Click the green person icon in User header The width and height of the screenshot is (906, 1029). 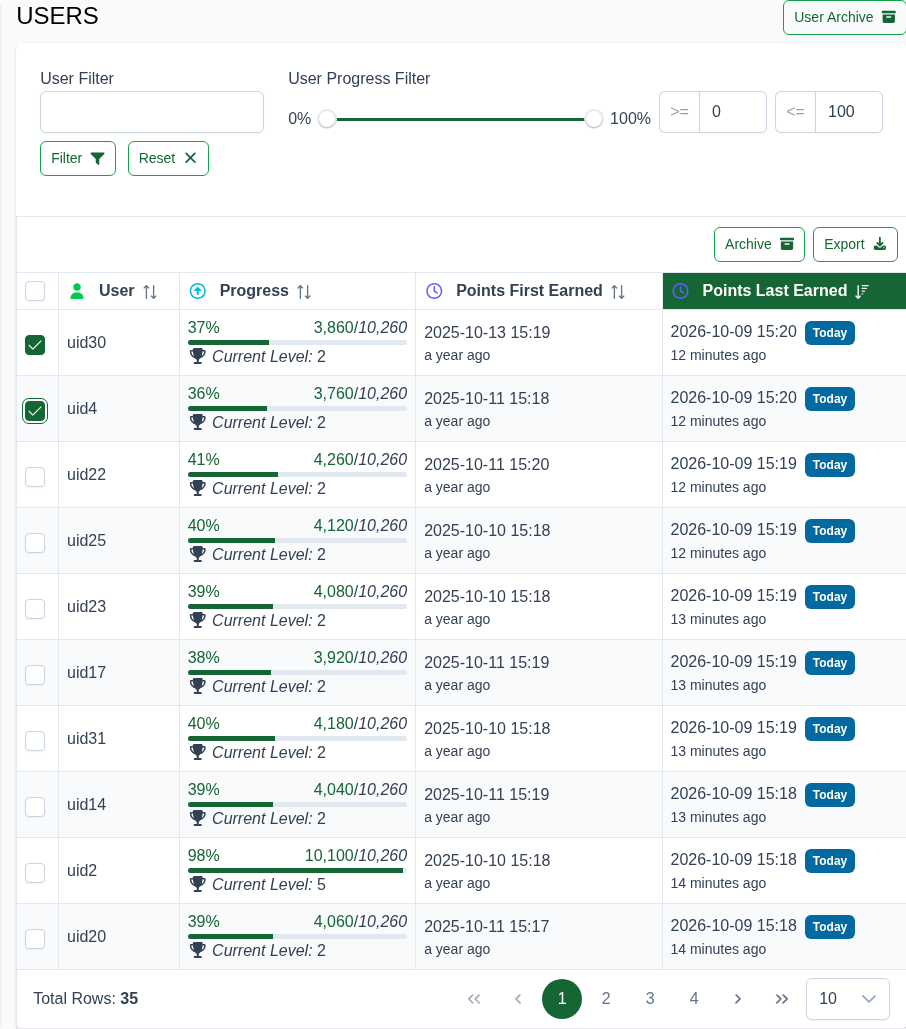[77, 291]
